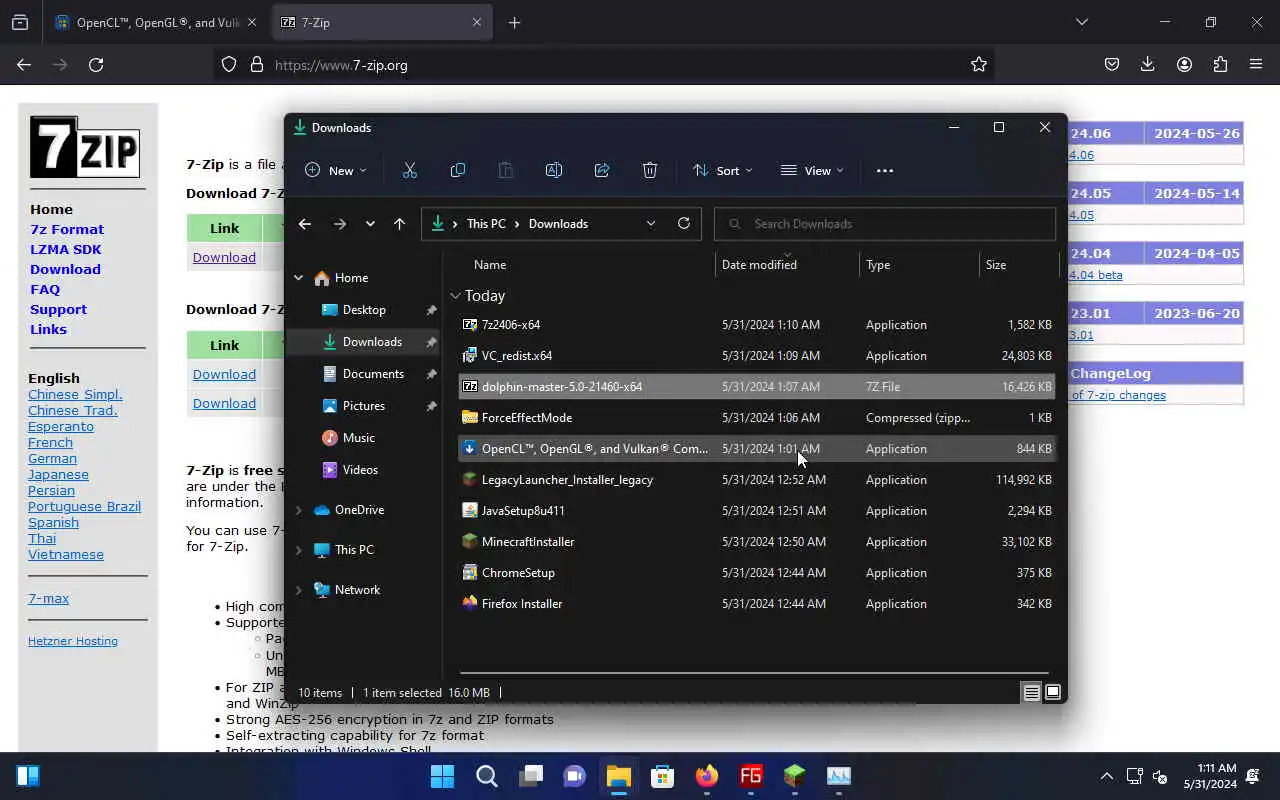
Task: Open Firefox Extensions puzzle icon
Action: [x=1220, y=65]
